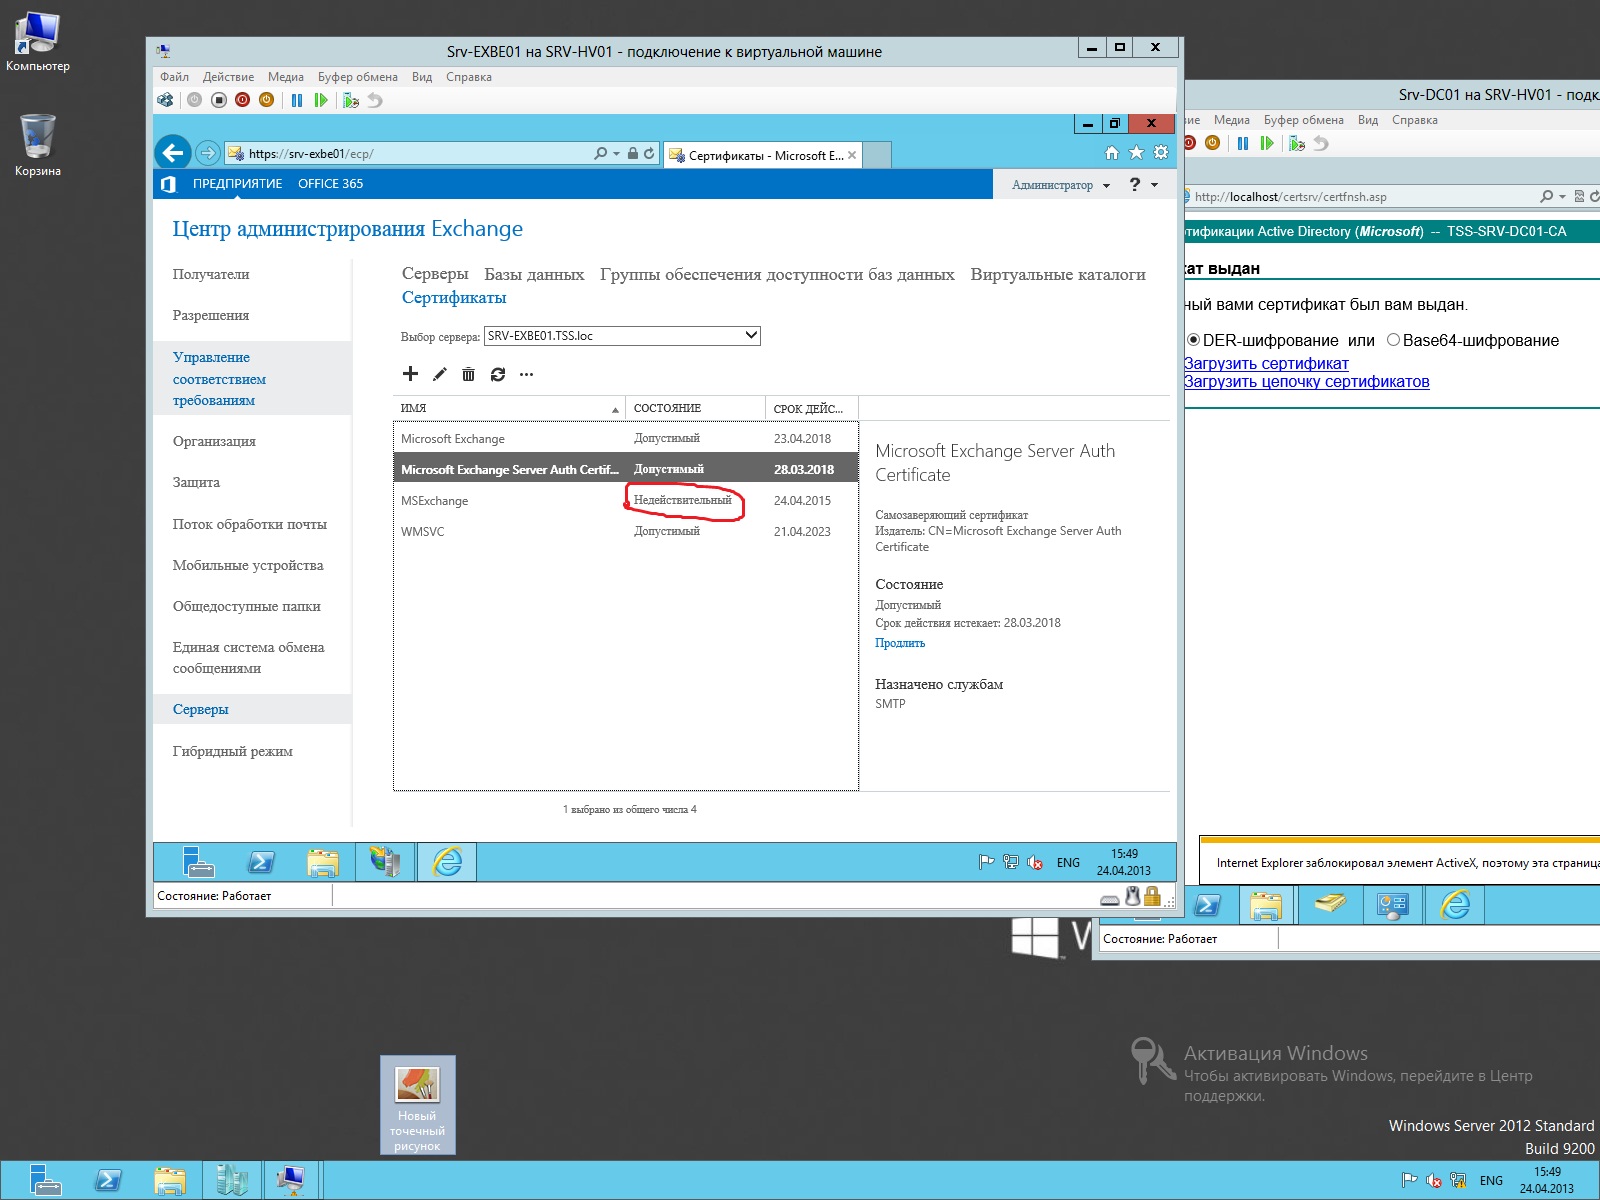
Task: Click the security lock icon in address bar
Action: click(633, 154)
